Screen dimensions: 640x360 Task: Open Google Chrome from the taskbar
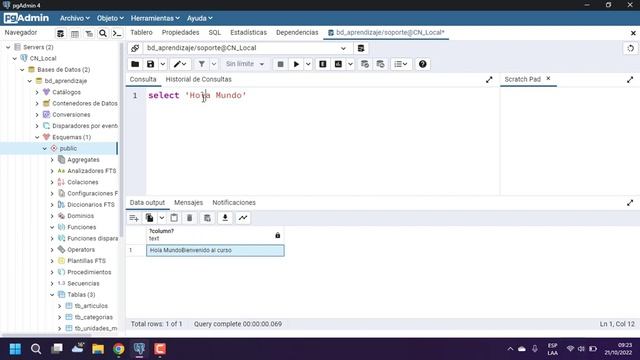119,349
